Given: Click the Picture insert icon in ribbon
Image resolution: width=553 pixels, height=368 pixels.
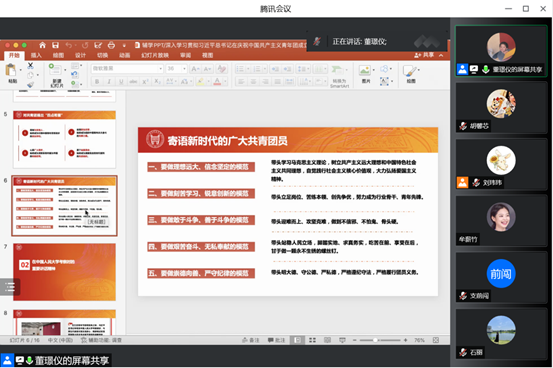Looking at the screenshot, I should (364, 70).
